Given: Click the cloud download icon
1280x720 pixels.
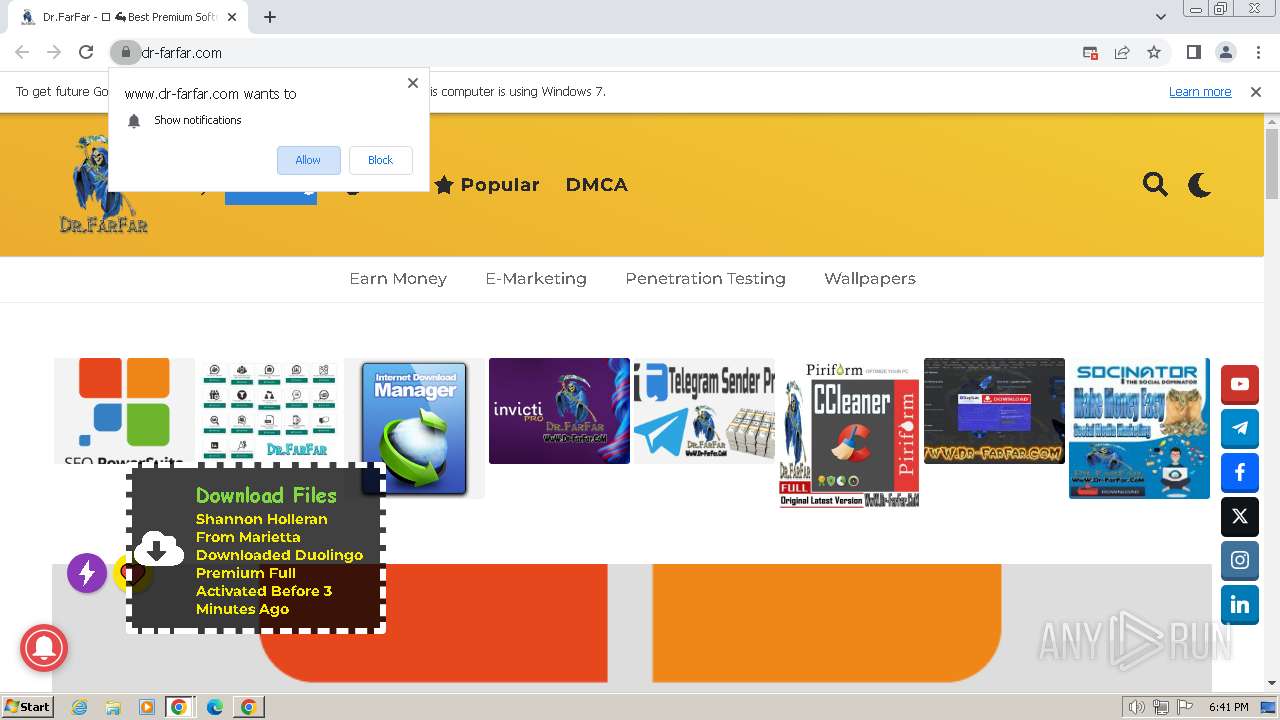Looking at the screenshot, I should (x=158, y=548).
